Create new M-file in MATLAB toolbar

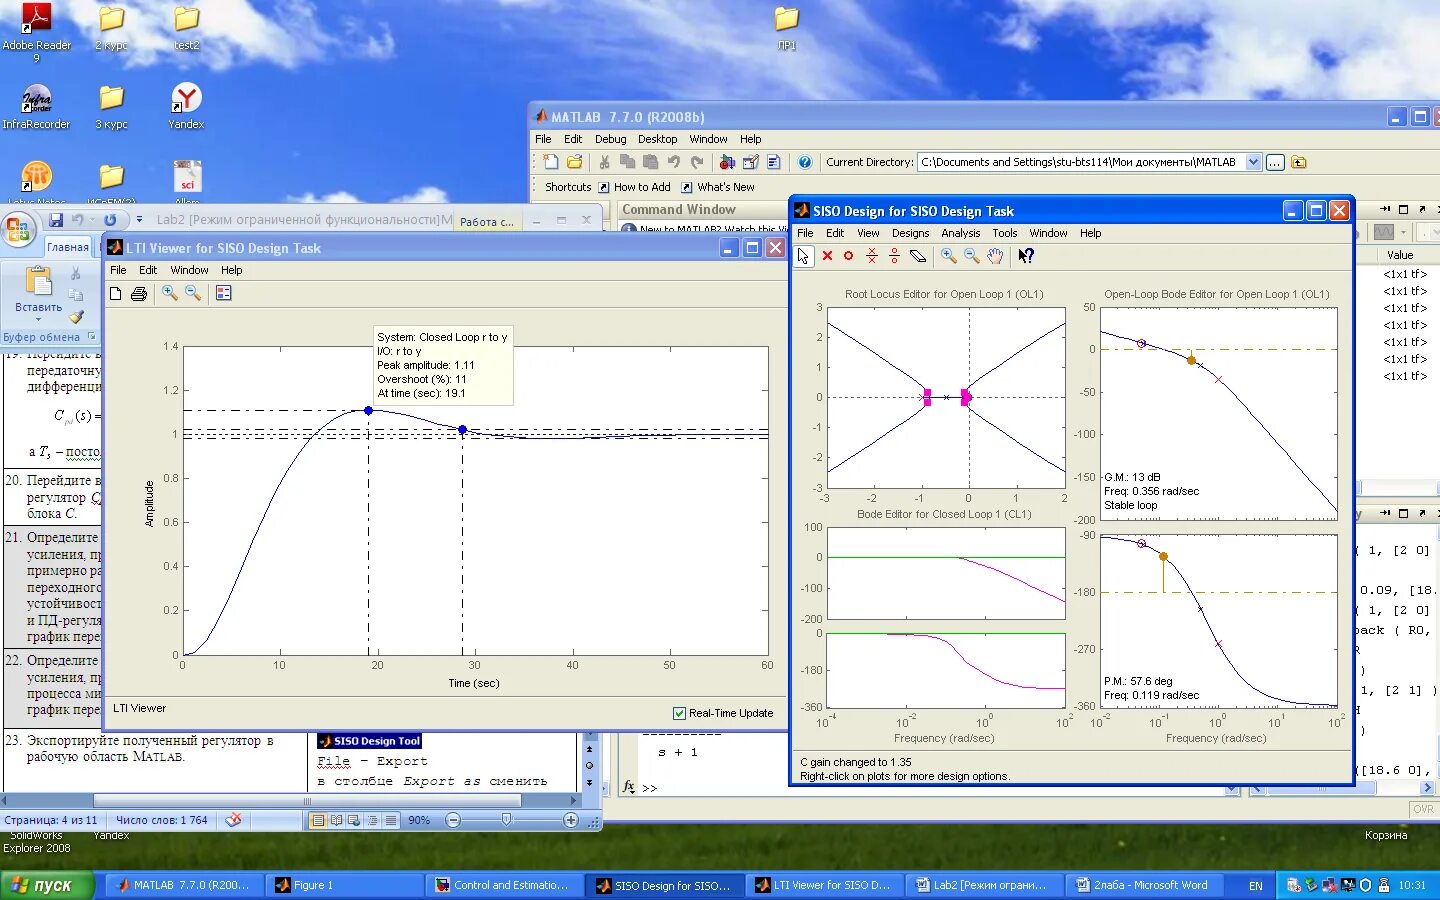(x=551, y=162)
